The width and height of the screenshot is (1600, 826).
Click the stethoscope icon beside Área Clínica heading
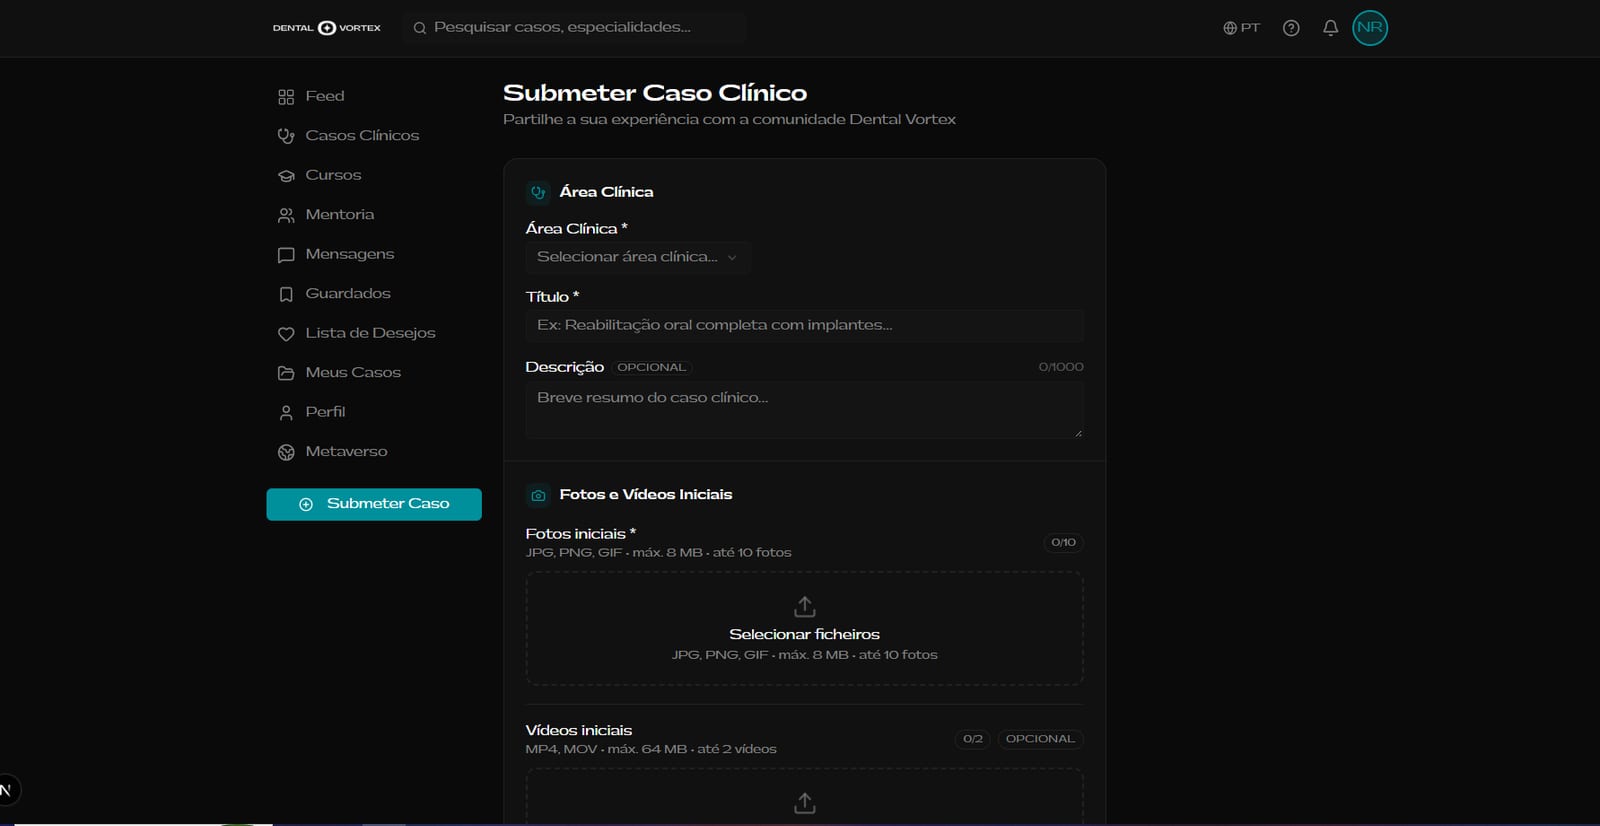(x=538, y=192)
